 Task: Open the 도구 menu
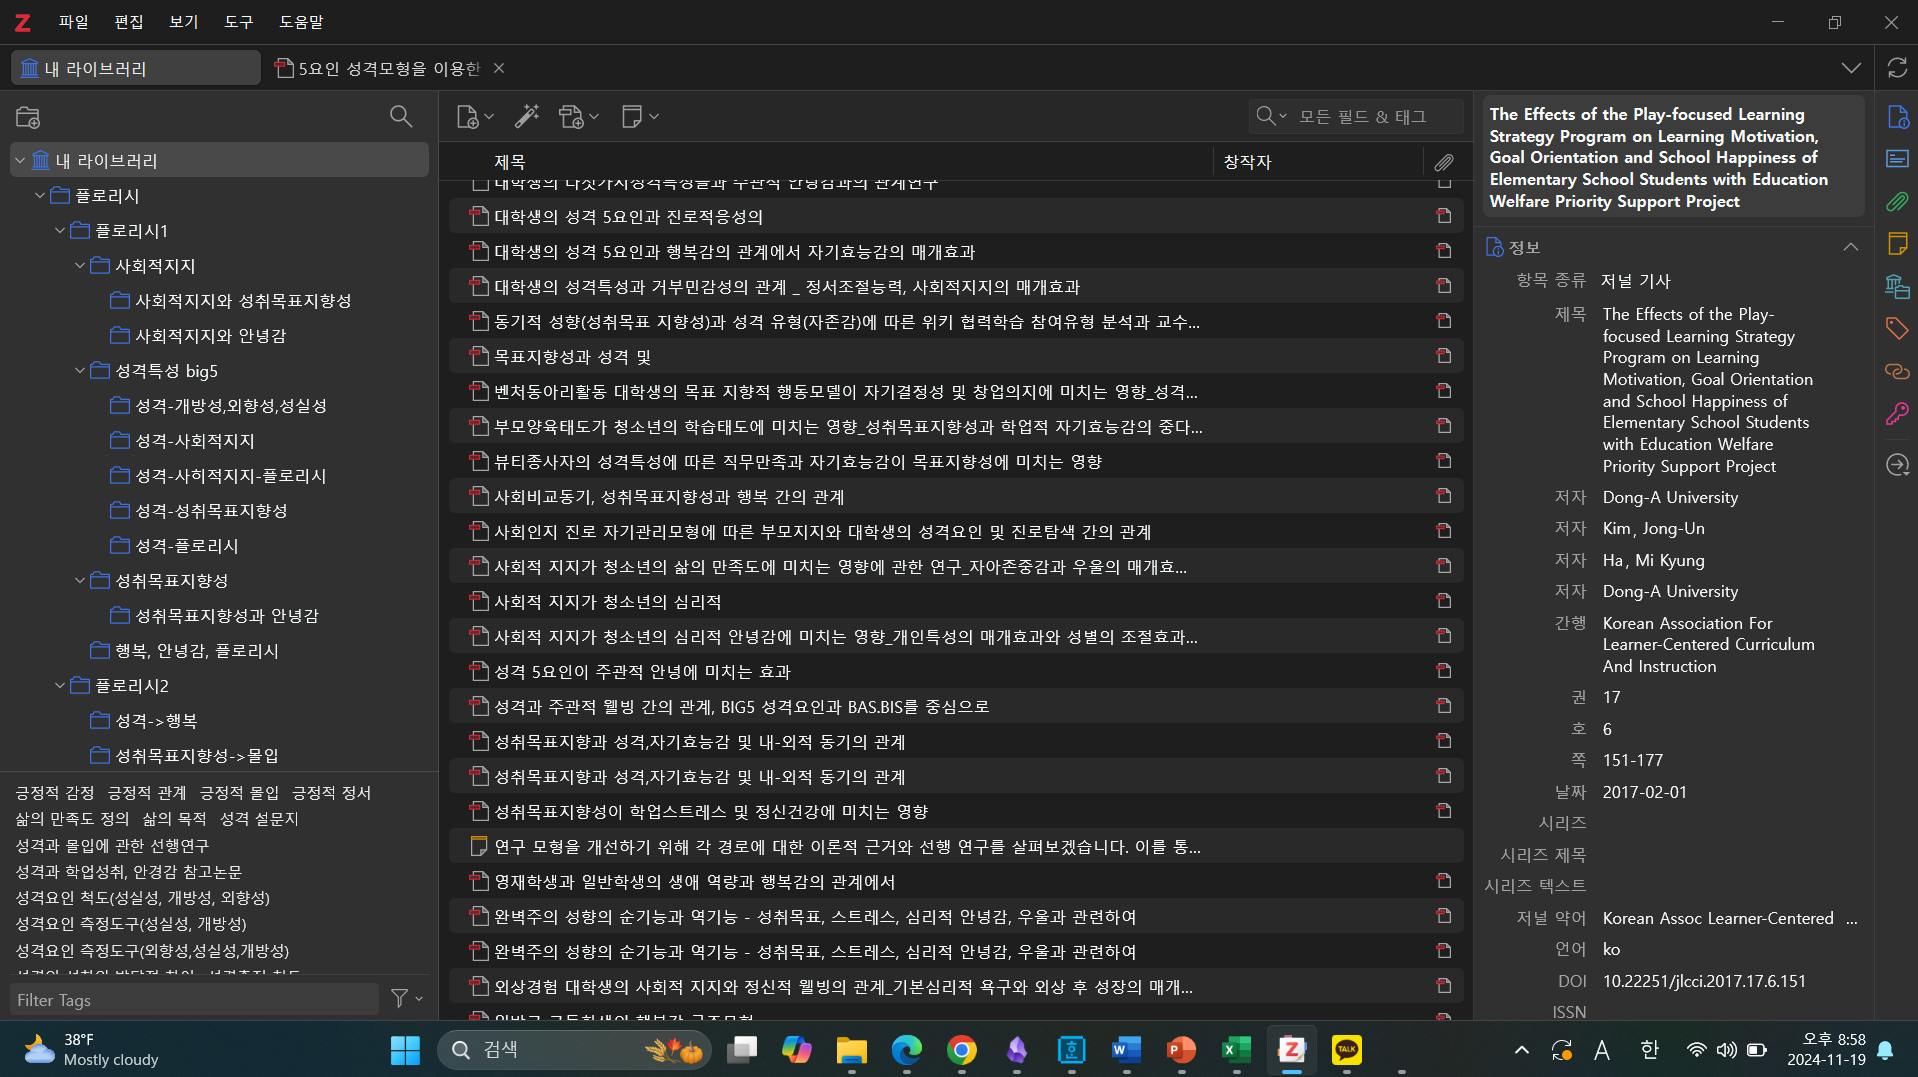tap(238, 22)
